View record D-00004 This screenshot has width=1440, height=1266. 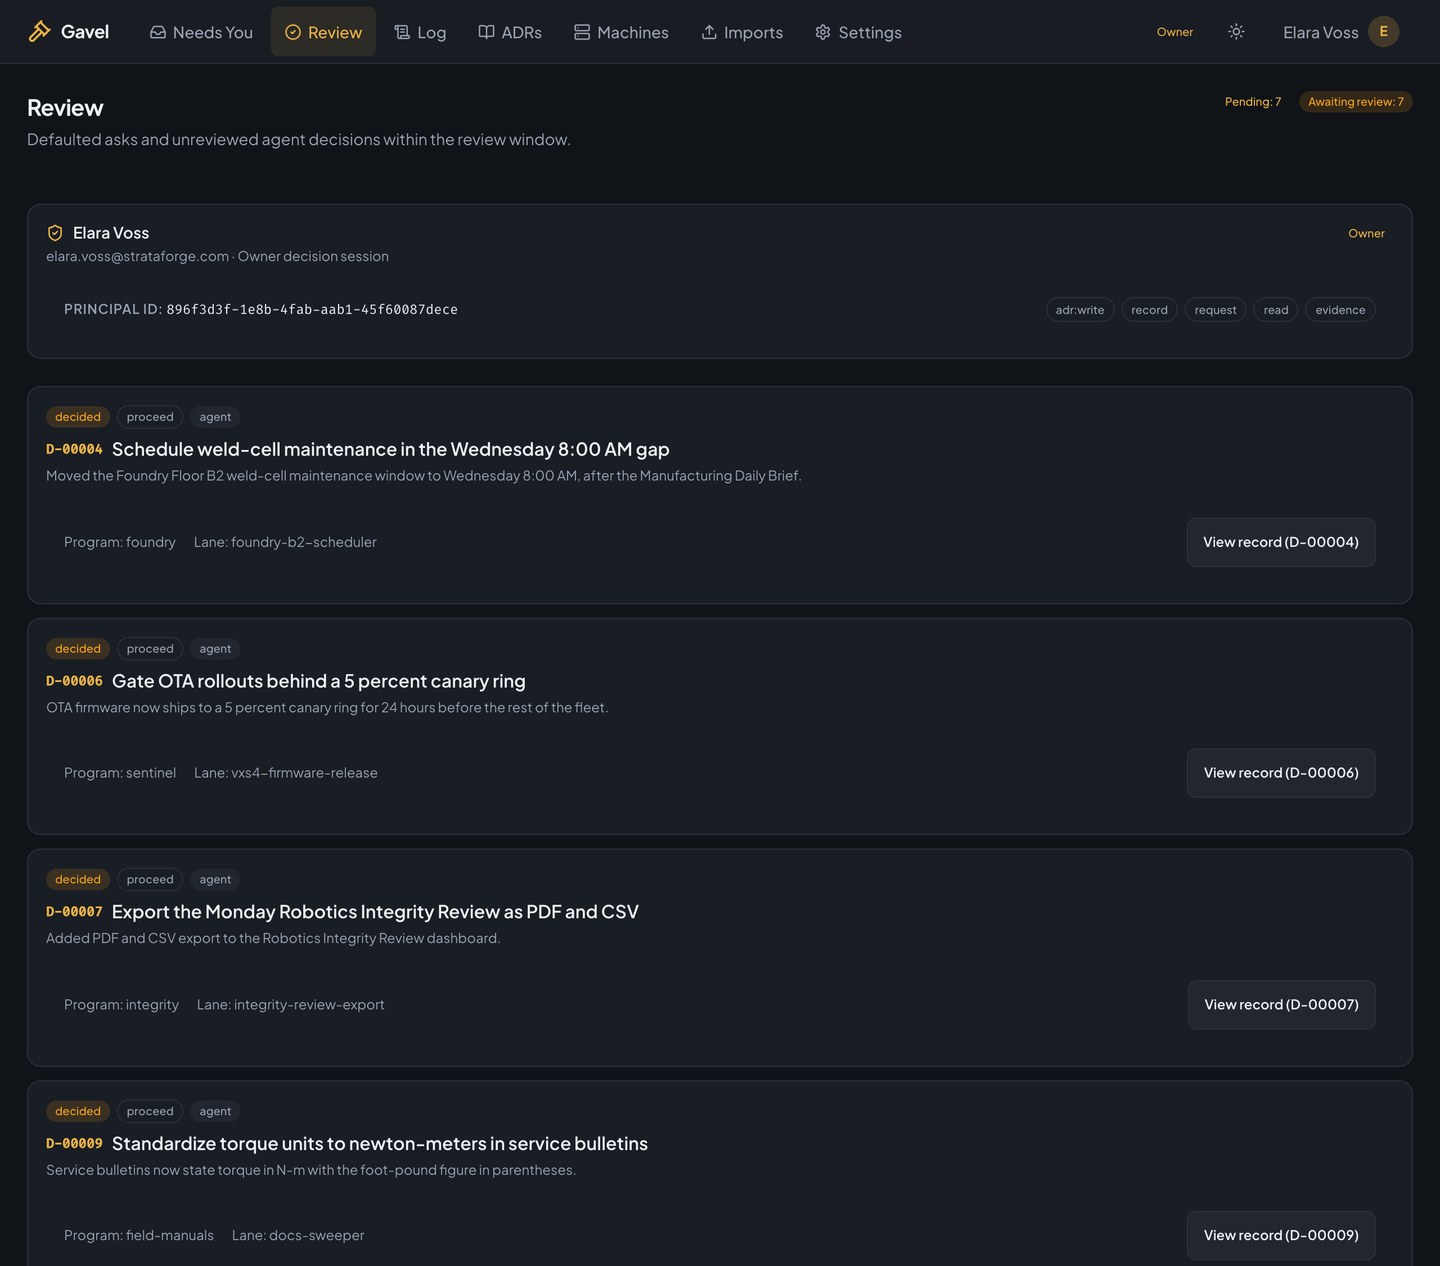[x=1281, y=542]
